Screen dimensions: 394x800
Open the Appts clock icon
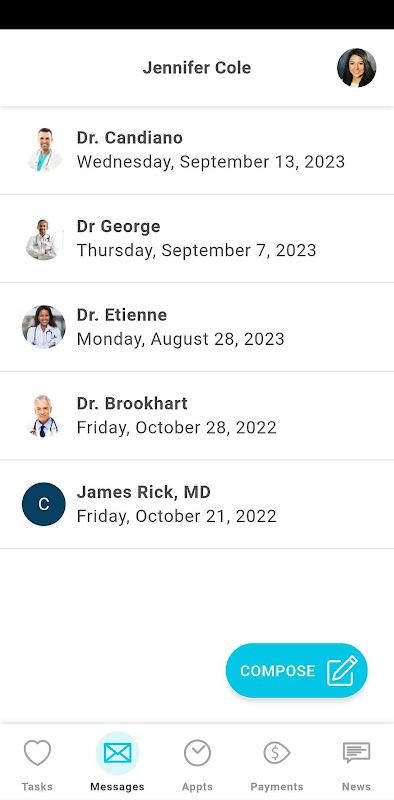coord(197,753)
